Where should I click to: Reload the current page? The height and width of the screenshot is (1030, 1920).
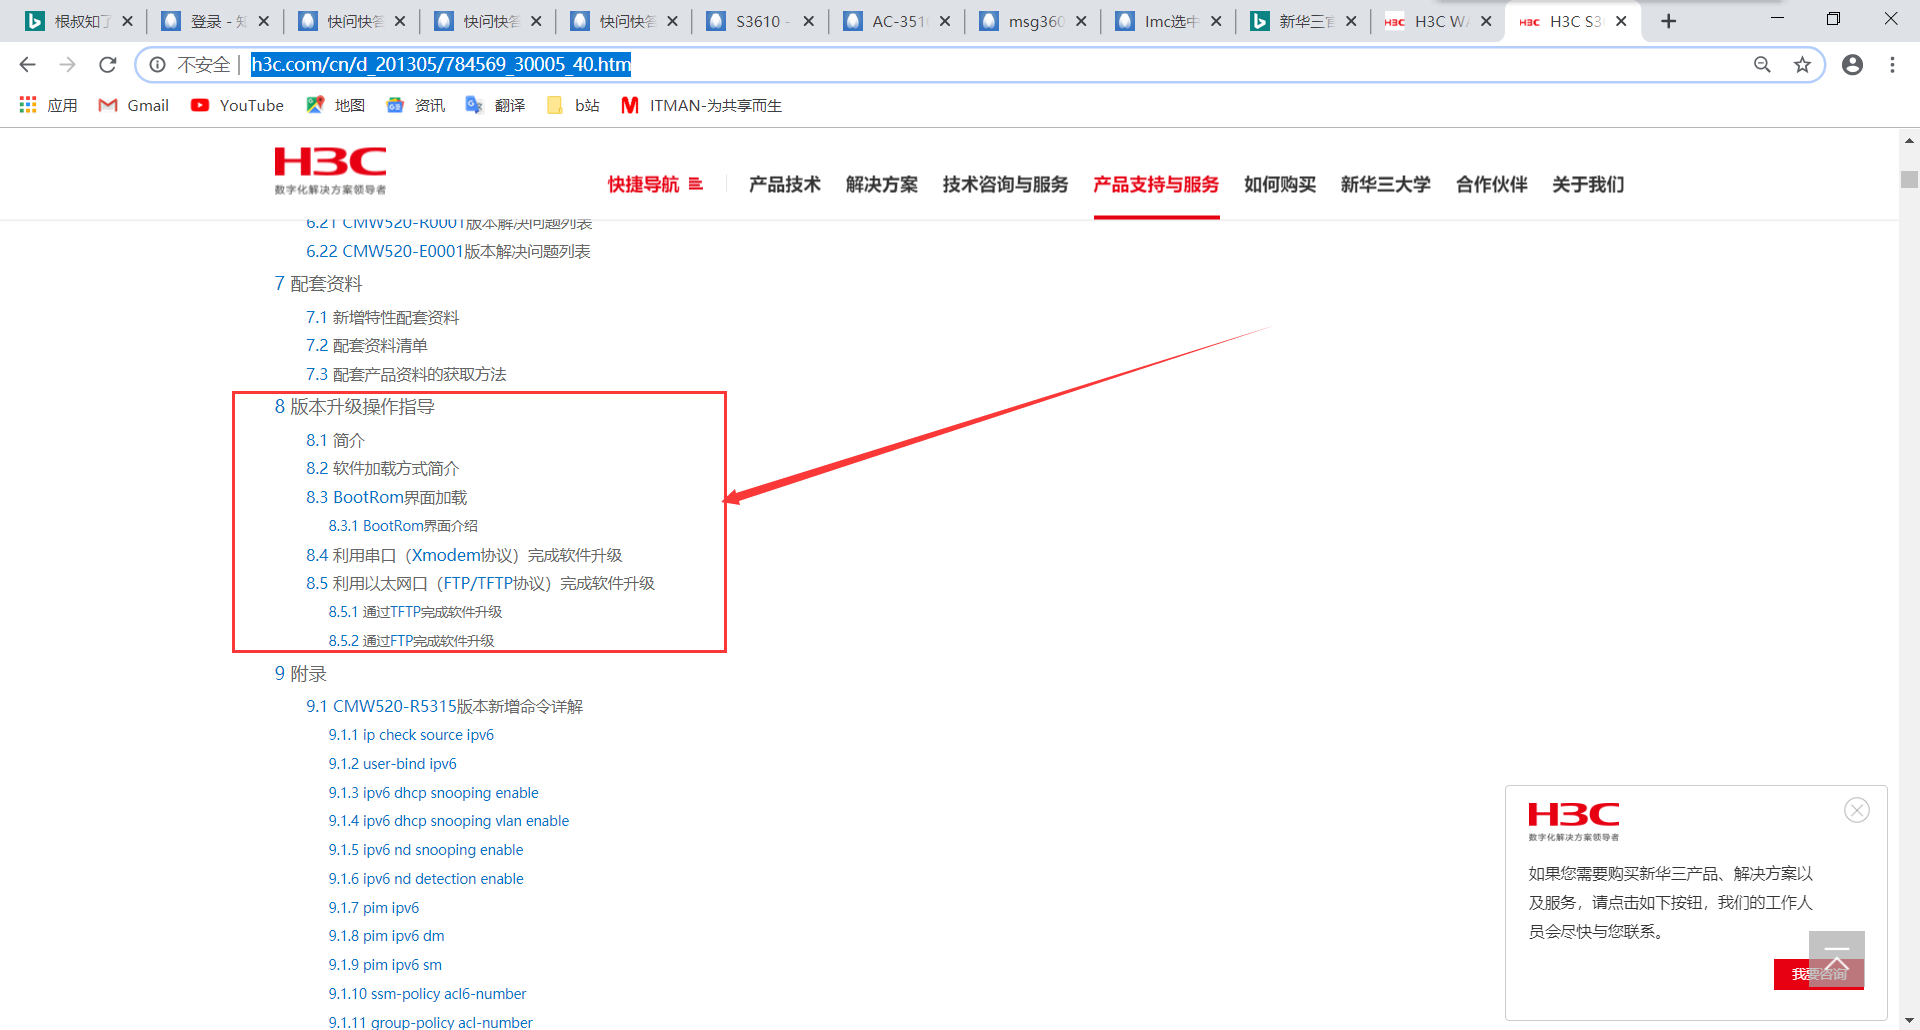pyautogui.click(x=107, y=65)
